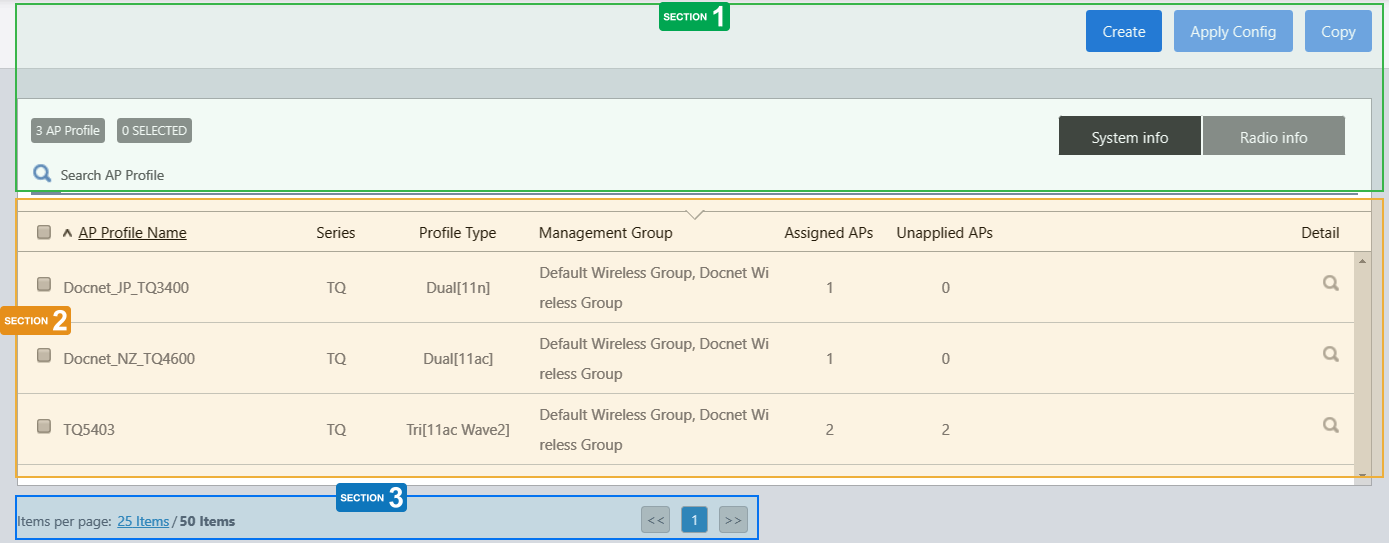
Task: Go to previous page with << button
Action: click(x=656, y=520)
